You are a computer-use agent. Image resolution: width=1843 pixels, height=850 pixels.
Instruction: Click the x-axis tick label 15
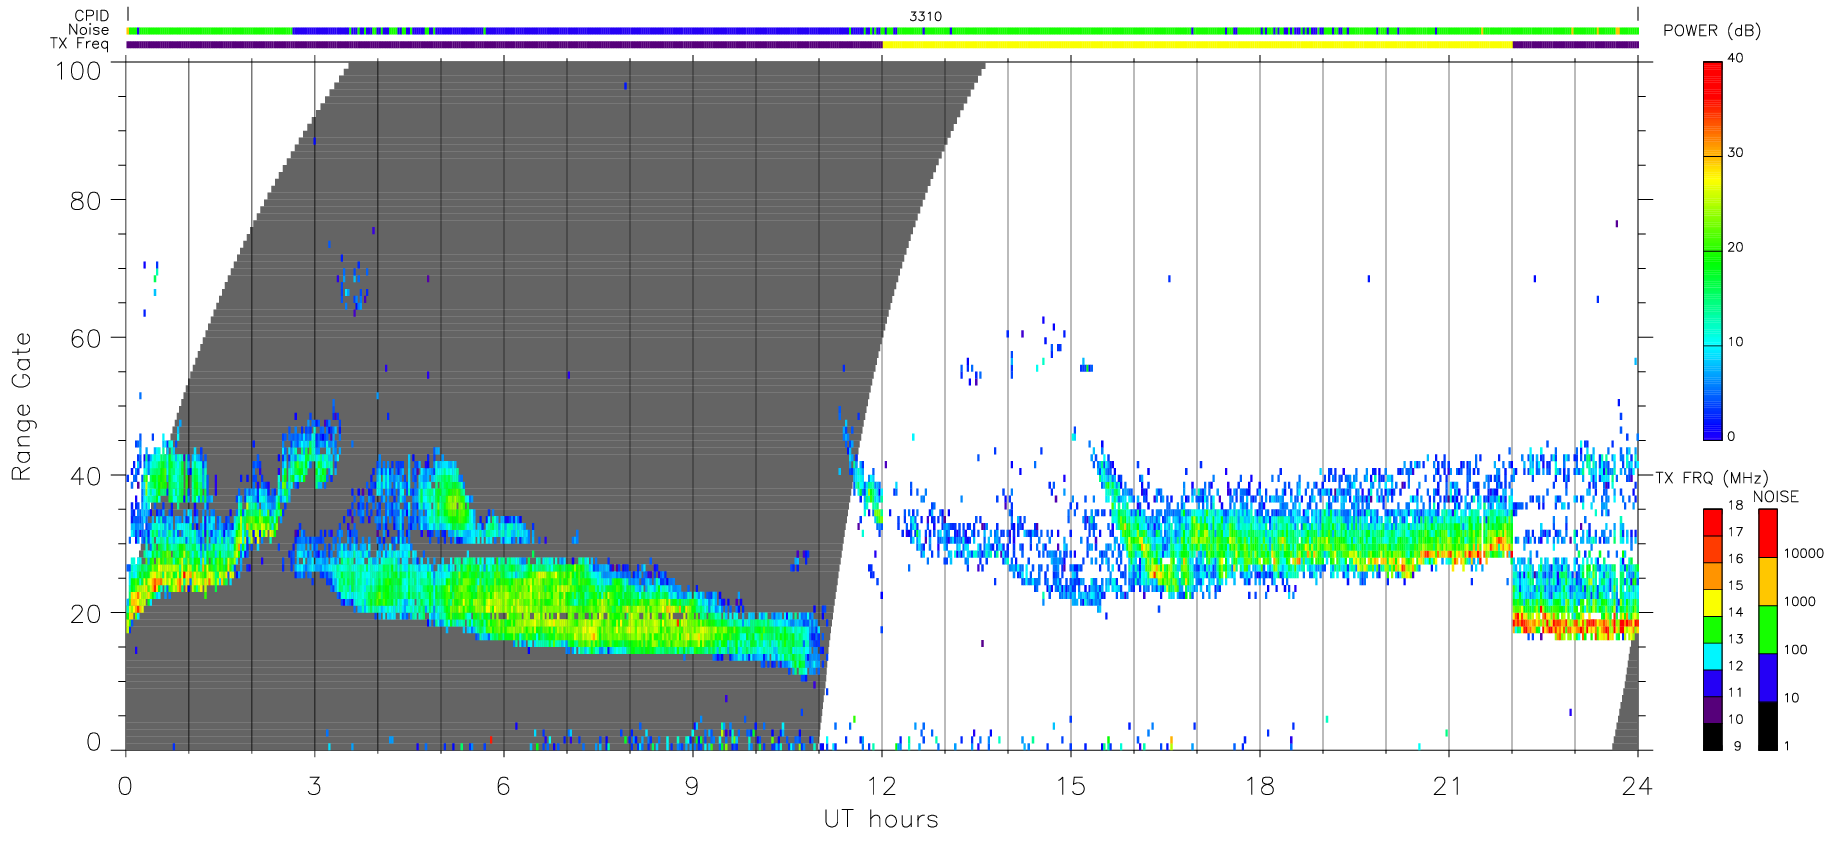[x=1070, y=786]
